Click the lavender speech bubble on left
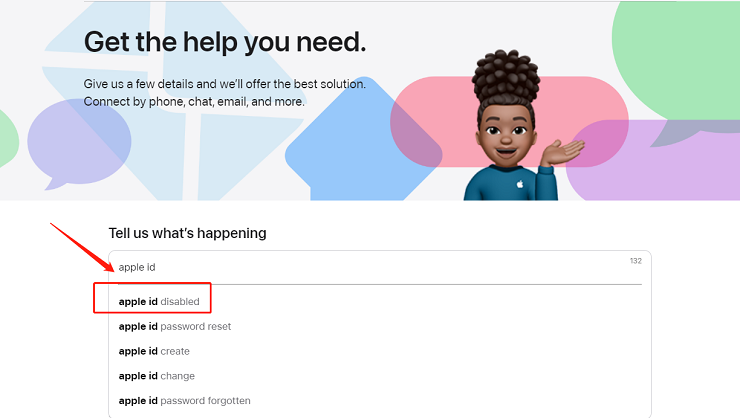 coord(78,142)
